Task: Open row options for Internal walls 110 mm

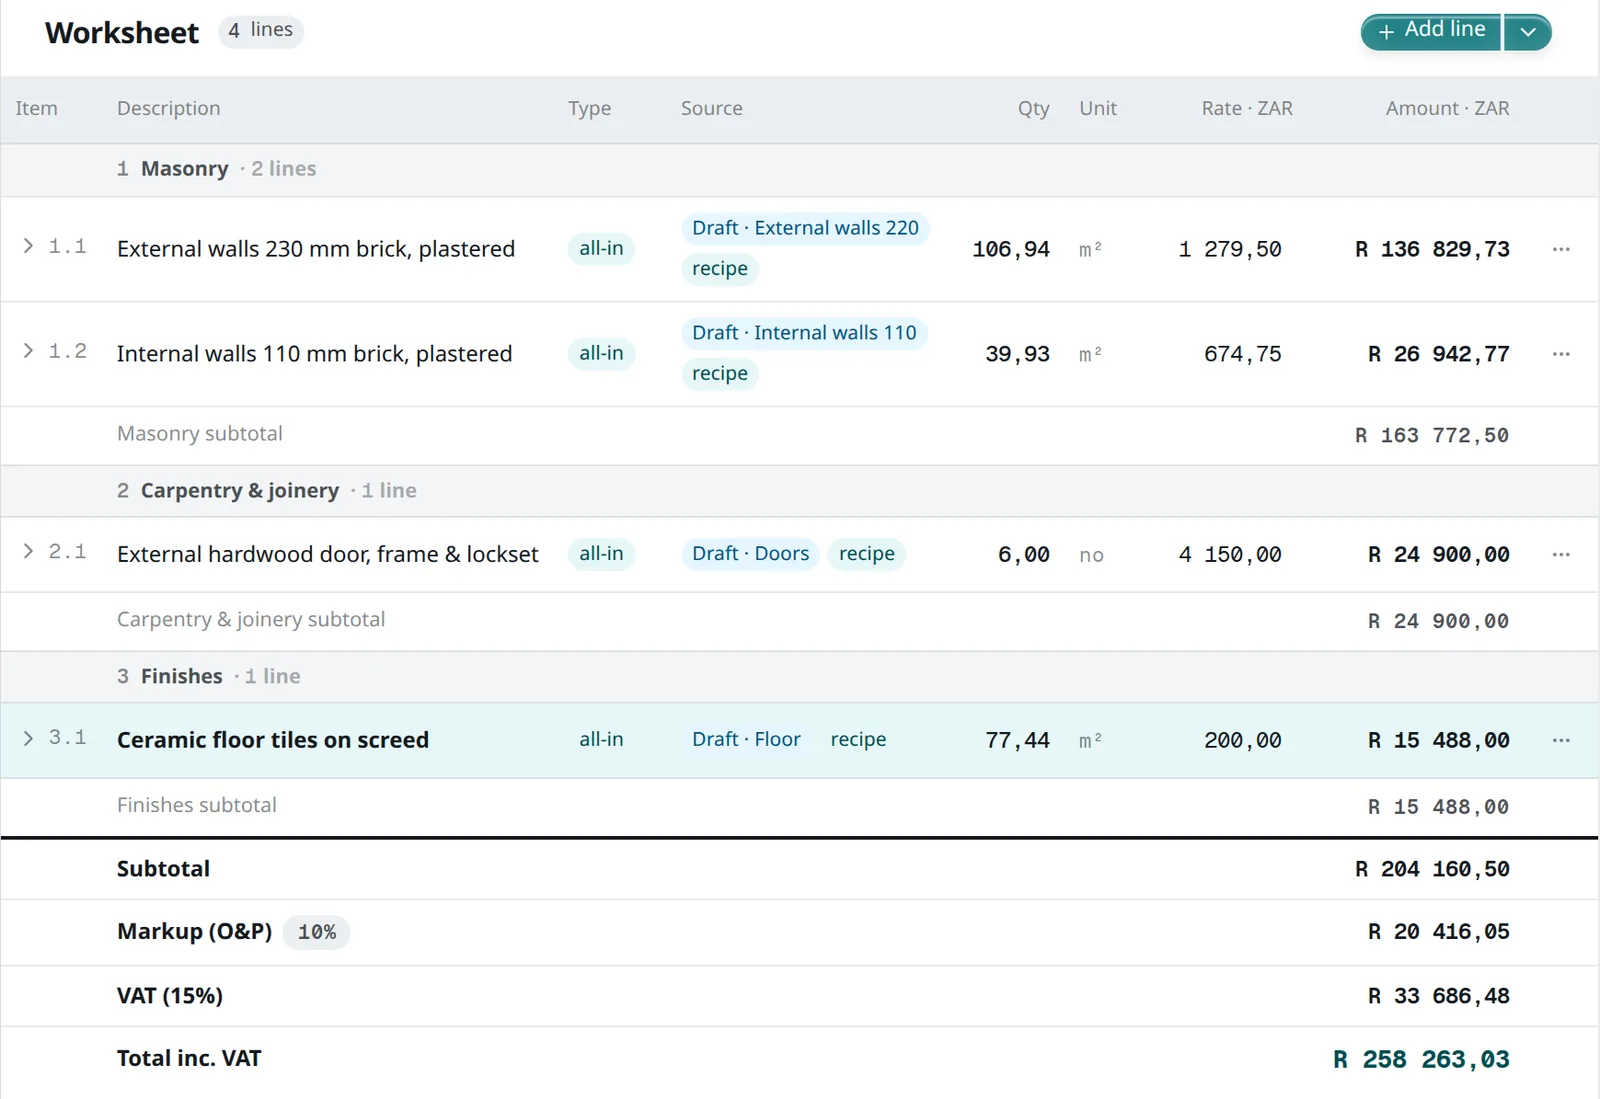Action: 1561,354
